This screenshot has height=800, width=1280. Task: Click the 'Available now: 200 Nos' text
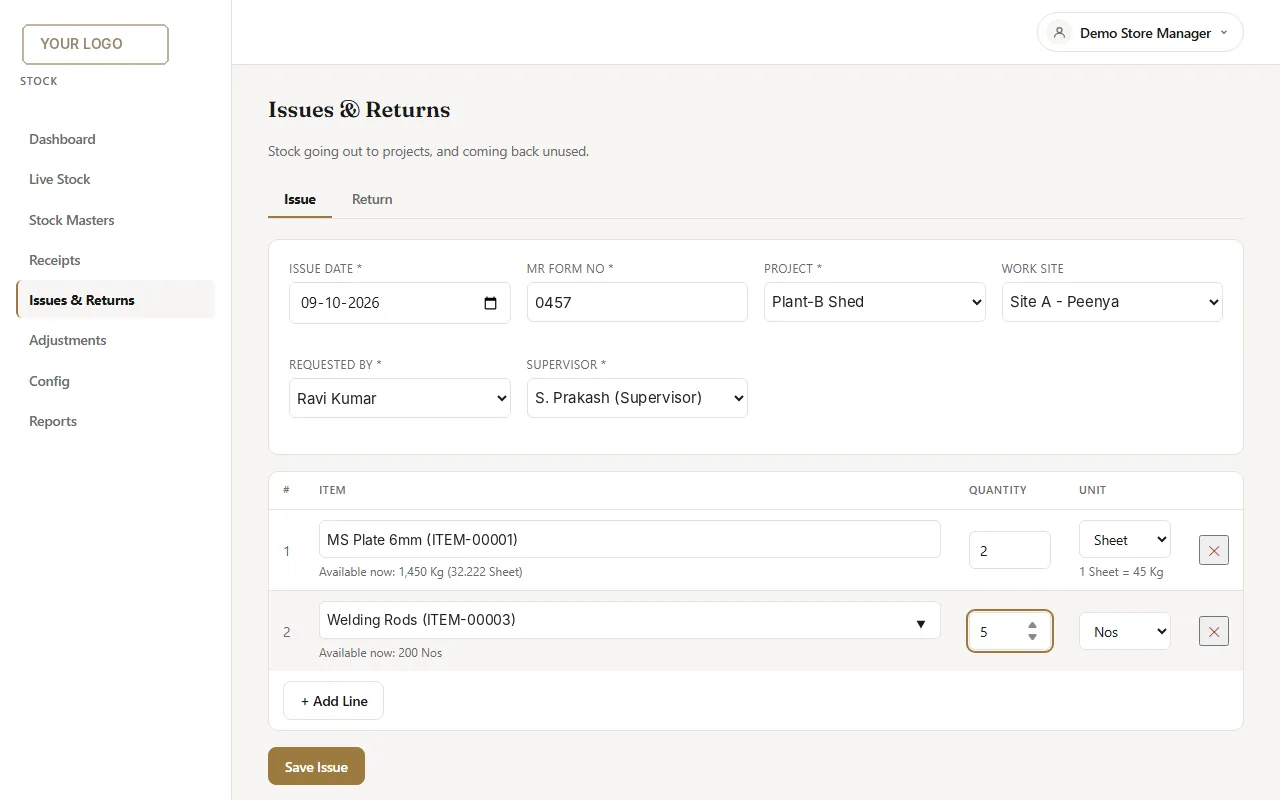tap(381, 653)
